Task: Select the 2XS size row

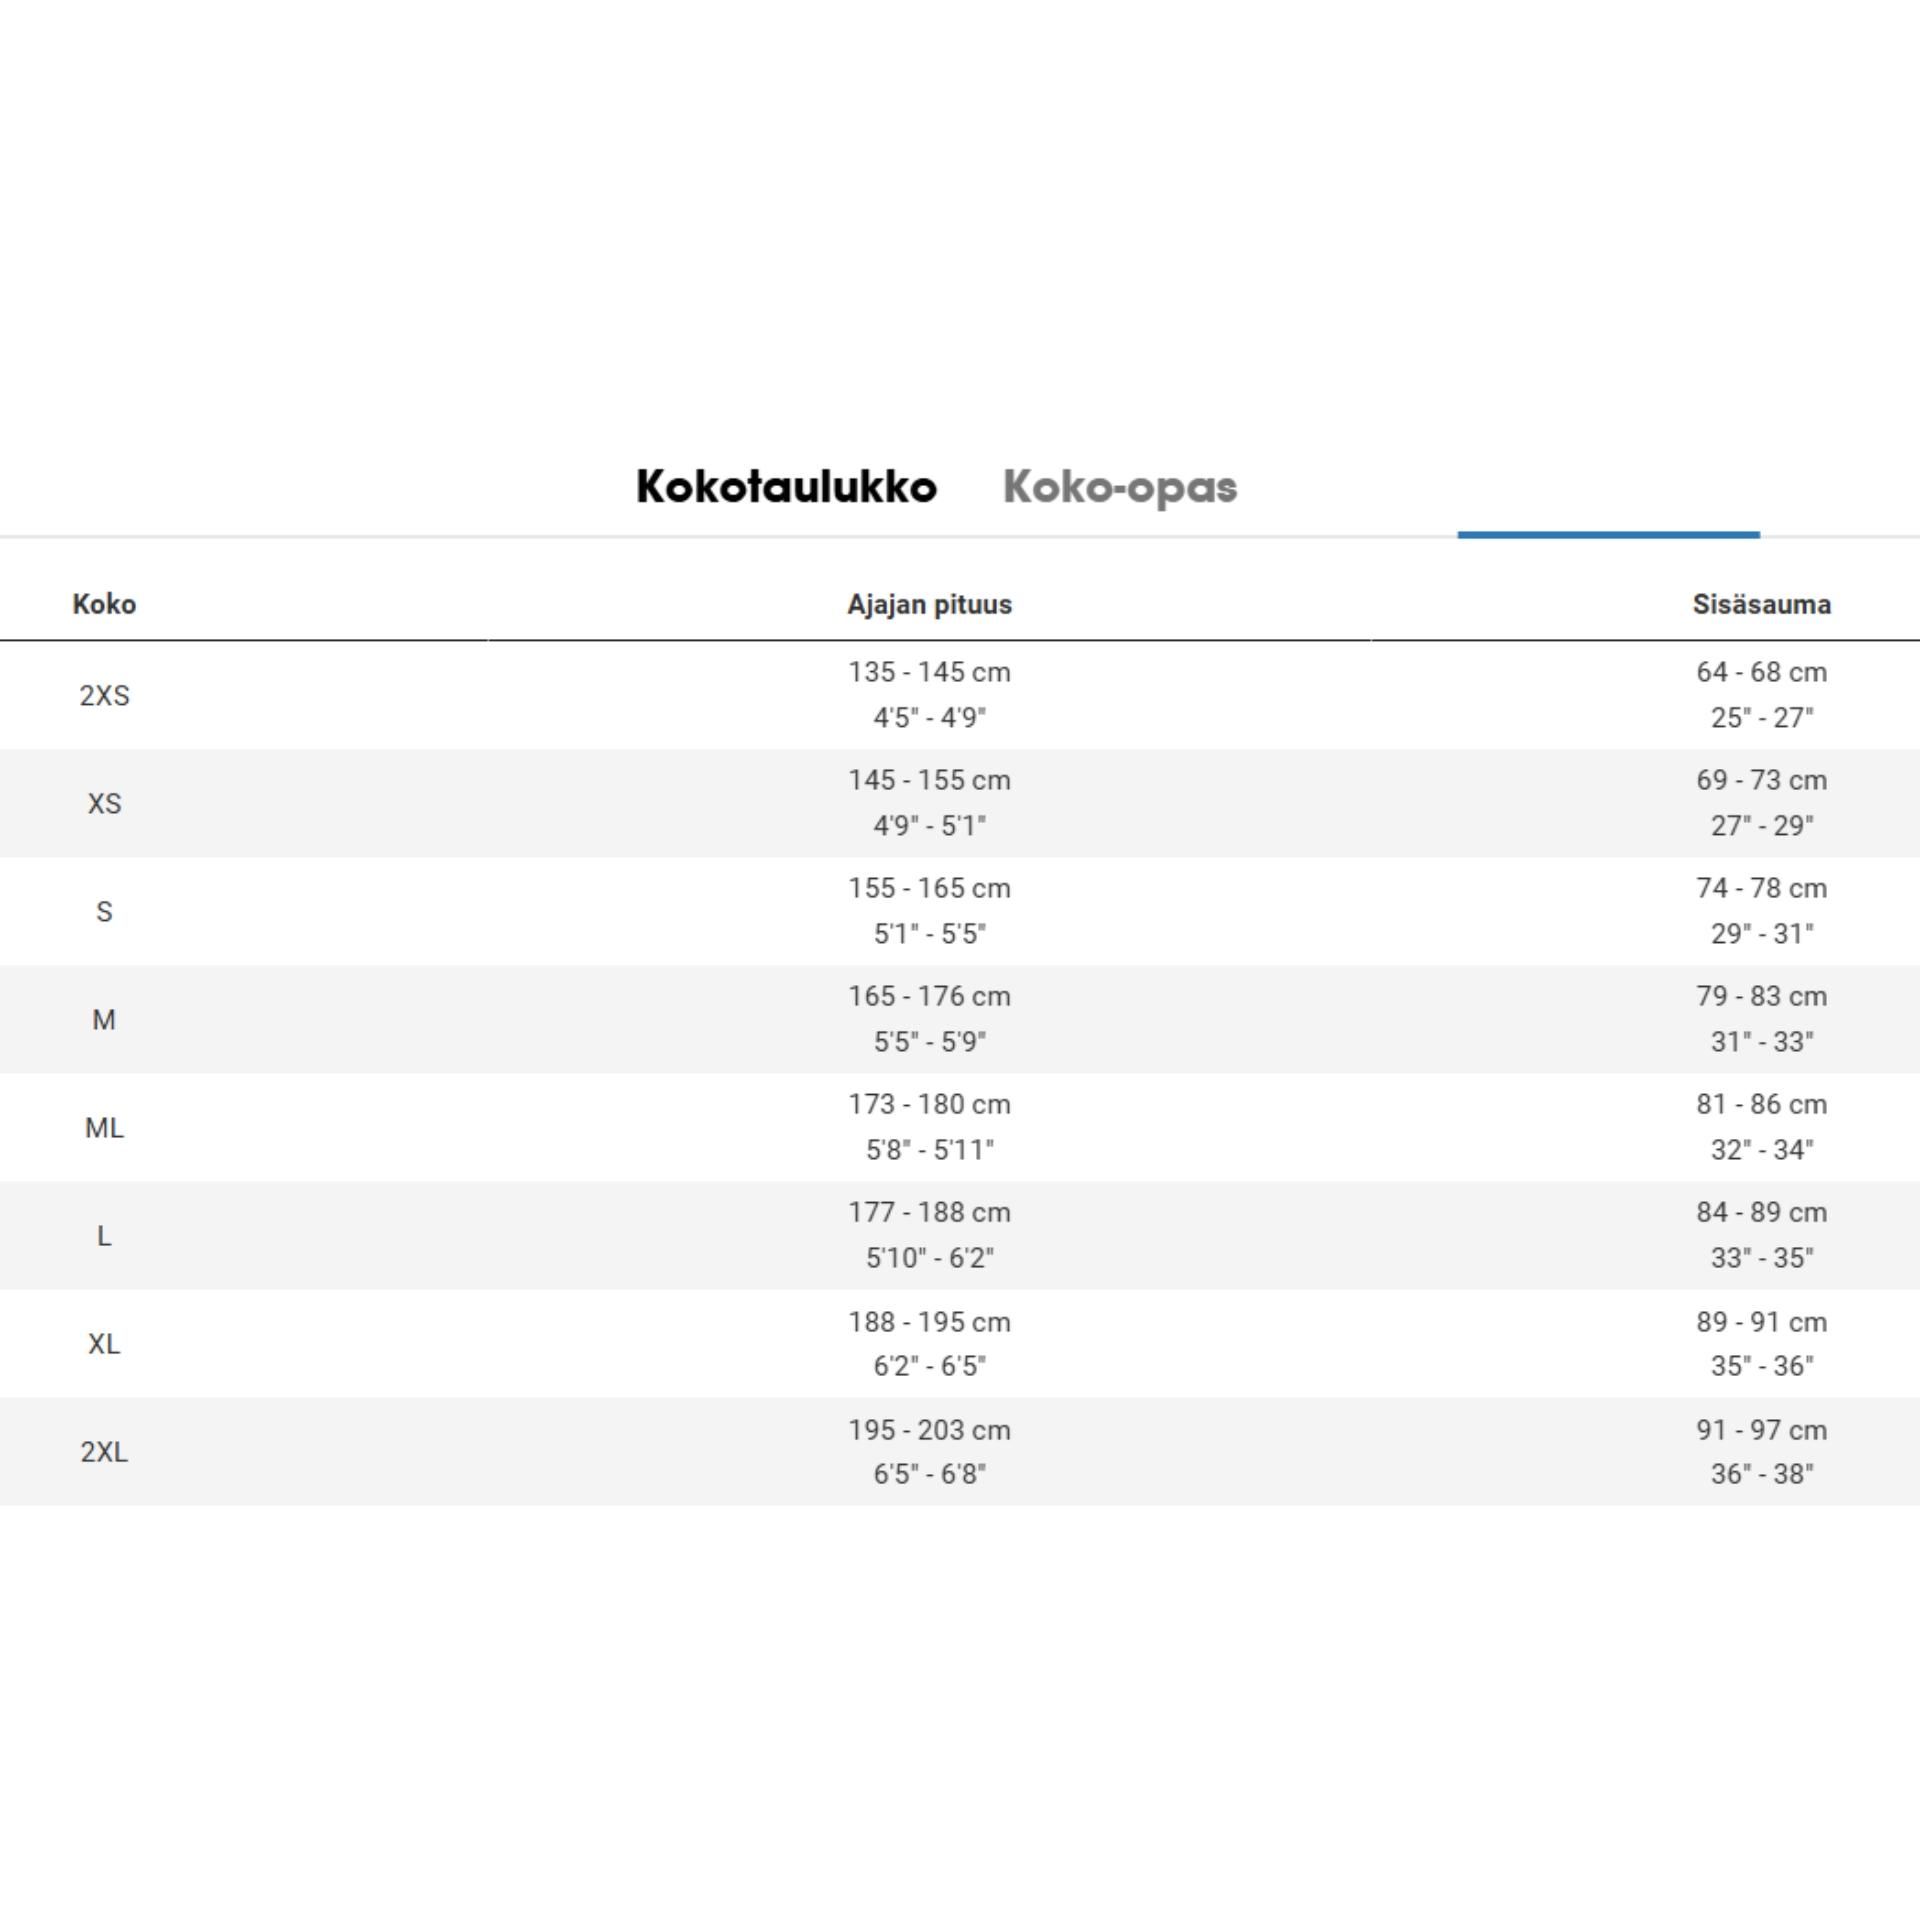Action: [x=960, y=695]
